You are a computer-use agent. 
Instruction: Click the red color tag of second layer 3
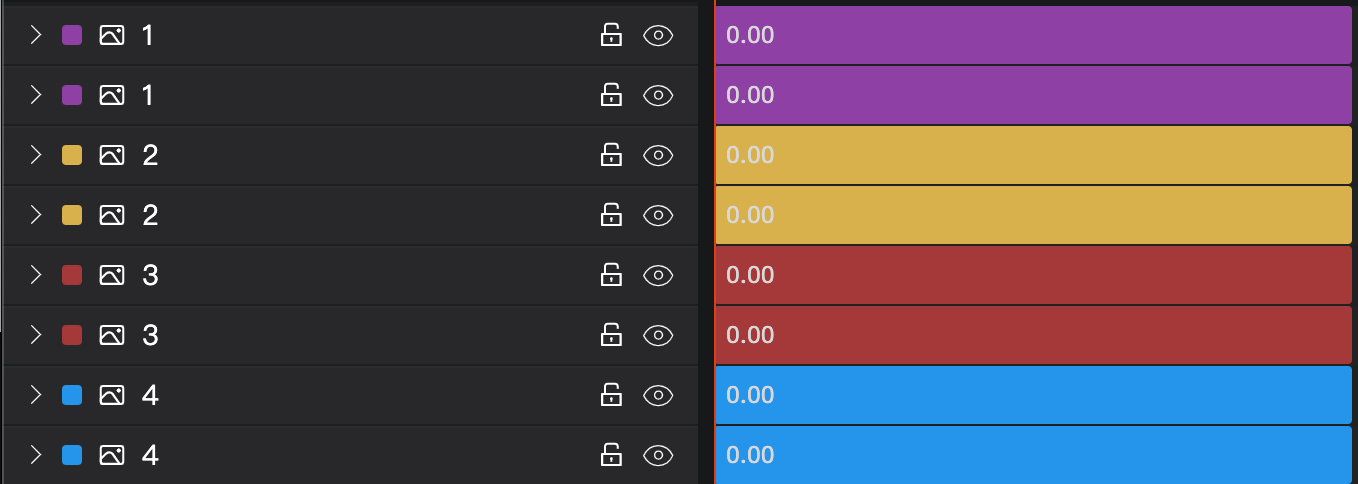pos(72,336)
